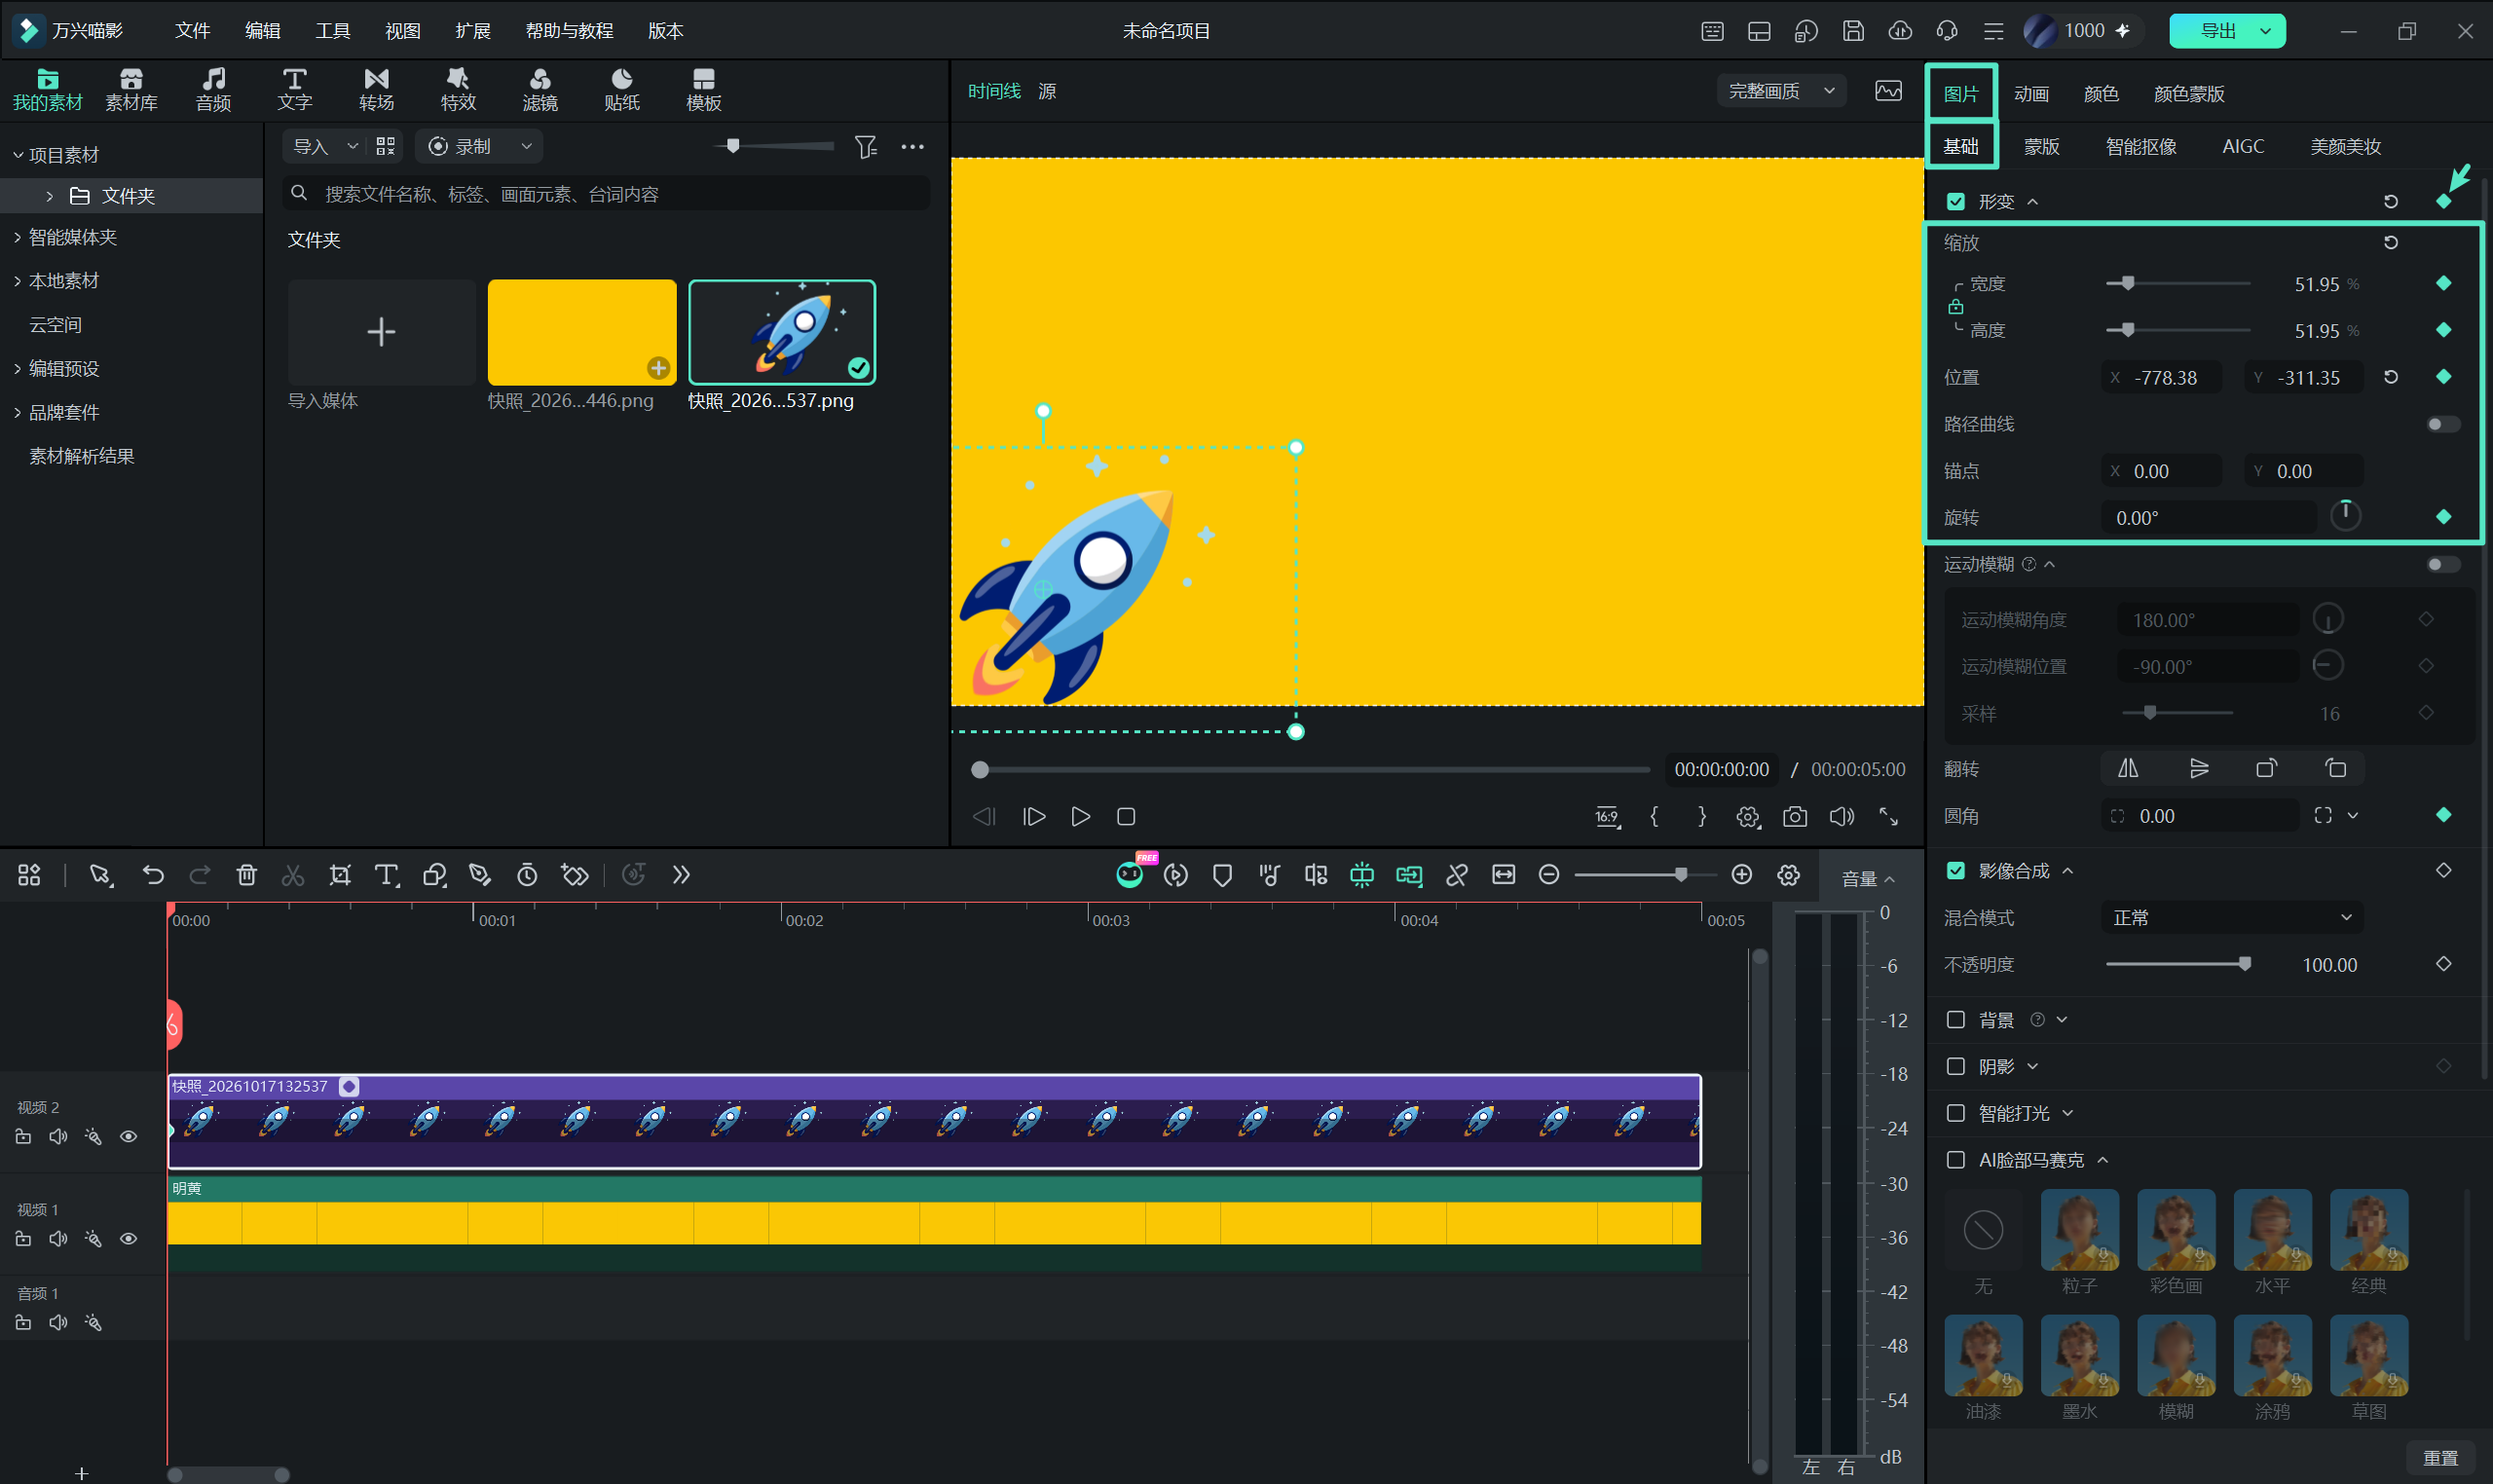The image size is (2493, 1484).
Task: Hide the 视频 2 track with eye icon
Action: tap(129, 1137)
